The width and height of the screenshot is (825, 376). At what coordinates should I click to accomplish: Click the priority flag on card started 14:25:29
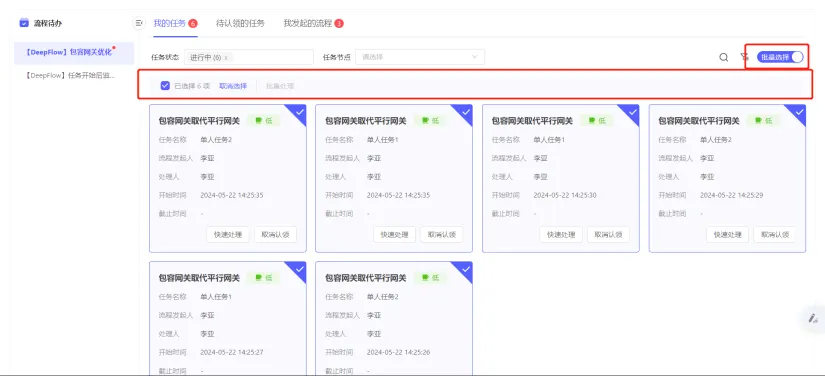(759, 120)
